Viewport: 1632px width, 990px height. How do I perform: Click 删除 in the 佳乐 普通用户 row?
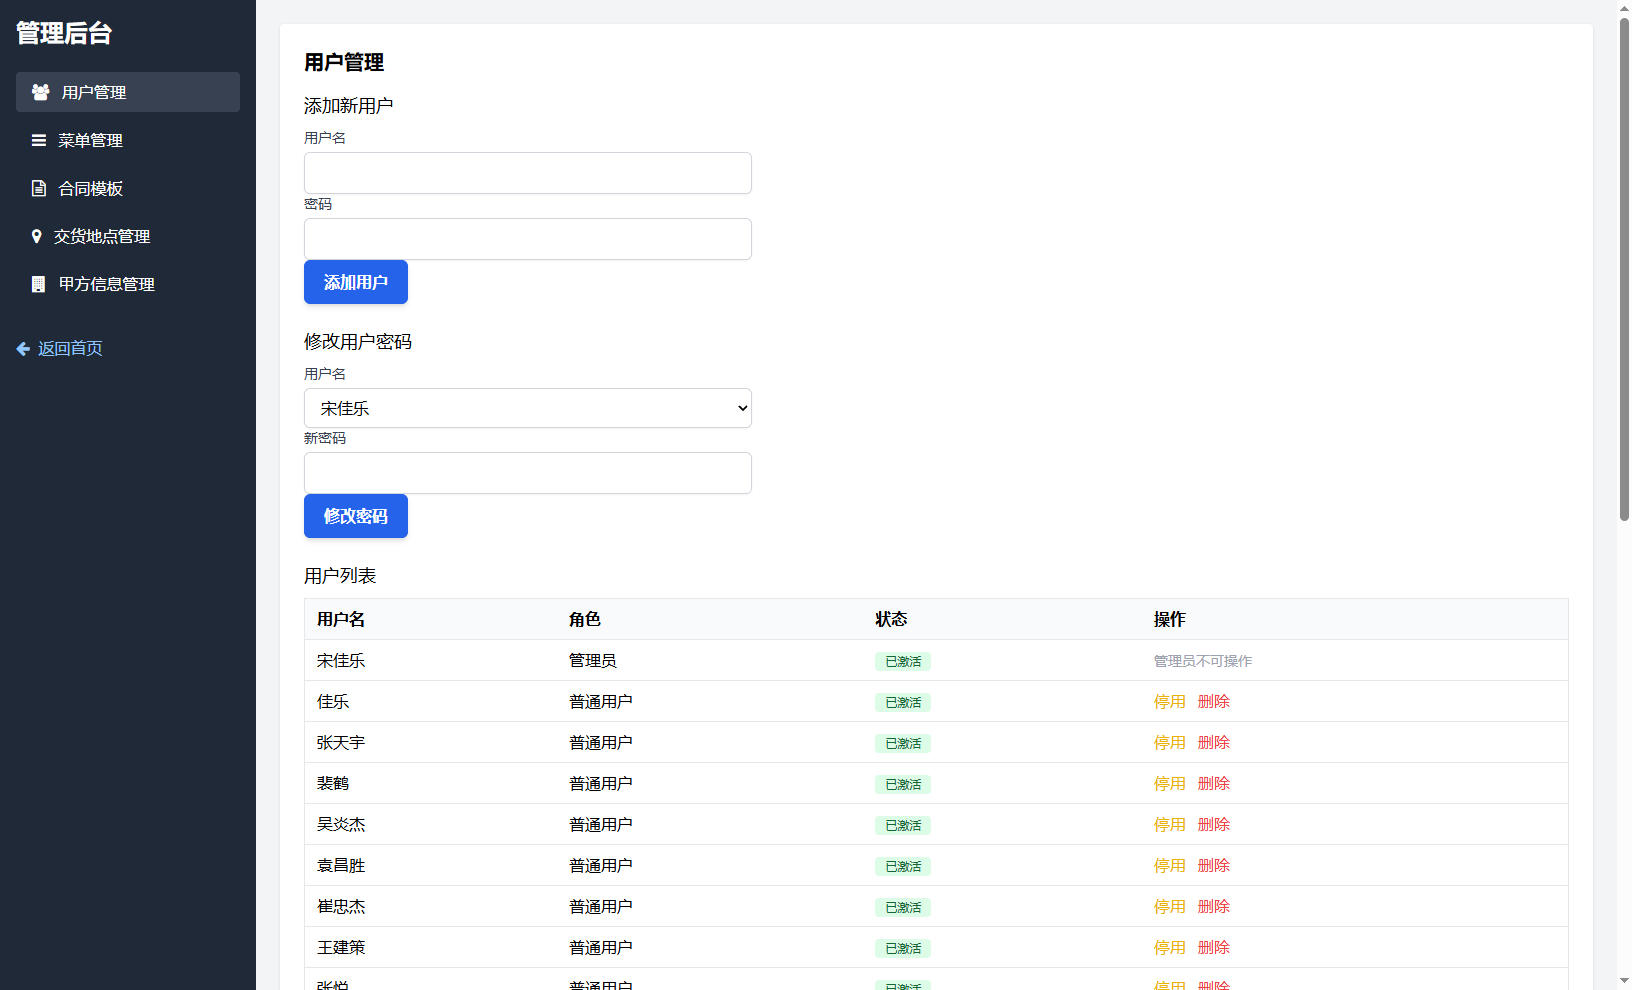1214,702
